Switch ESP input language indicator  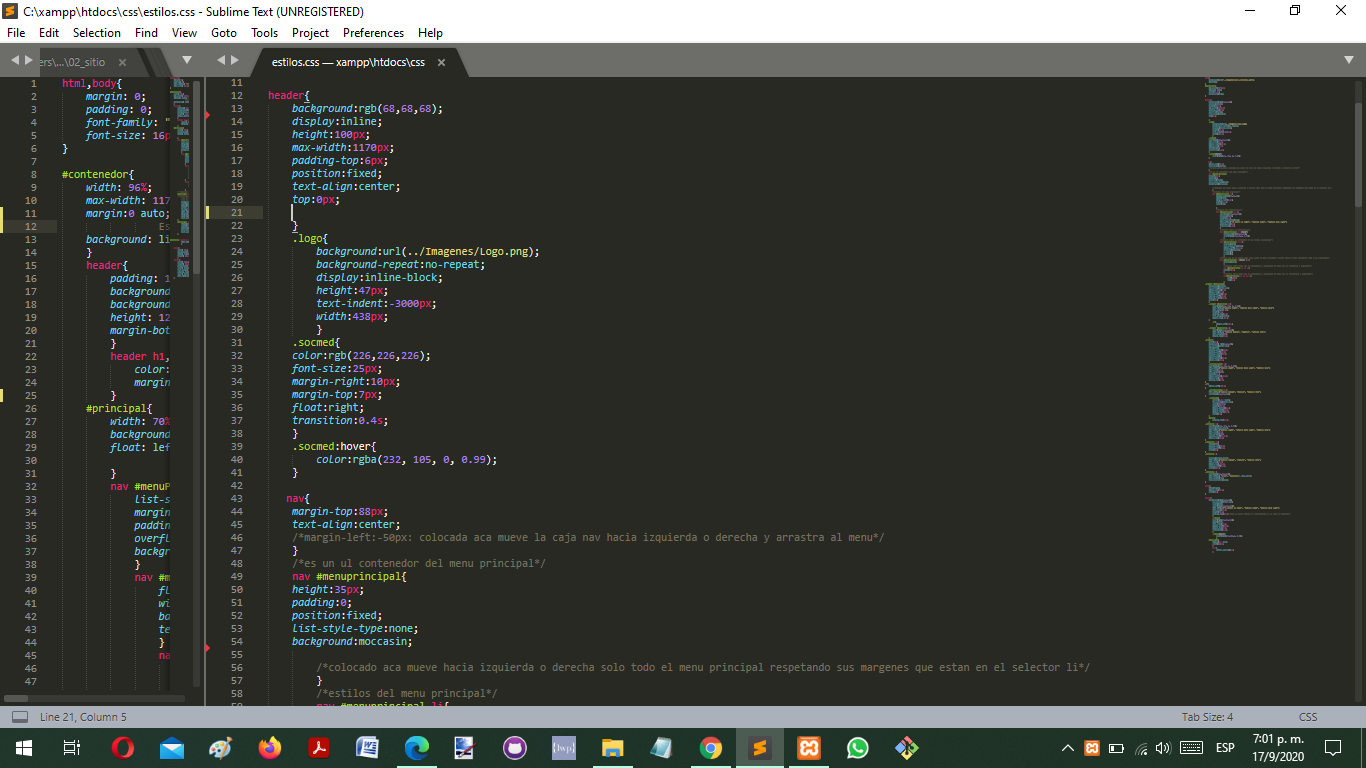tap(1225, 748)
